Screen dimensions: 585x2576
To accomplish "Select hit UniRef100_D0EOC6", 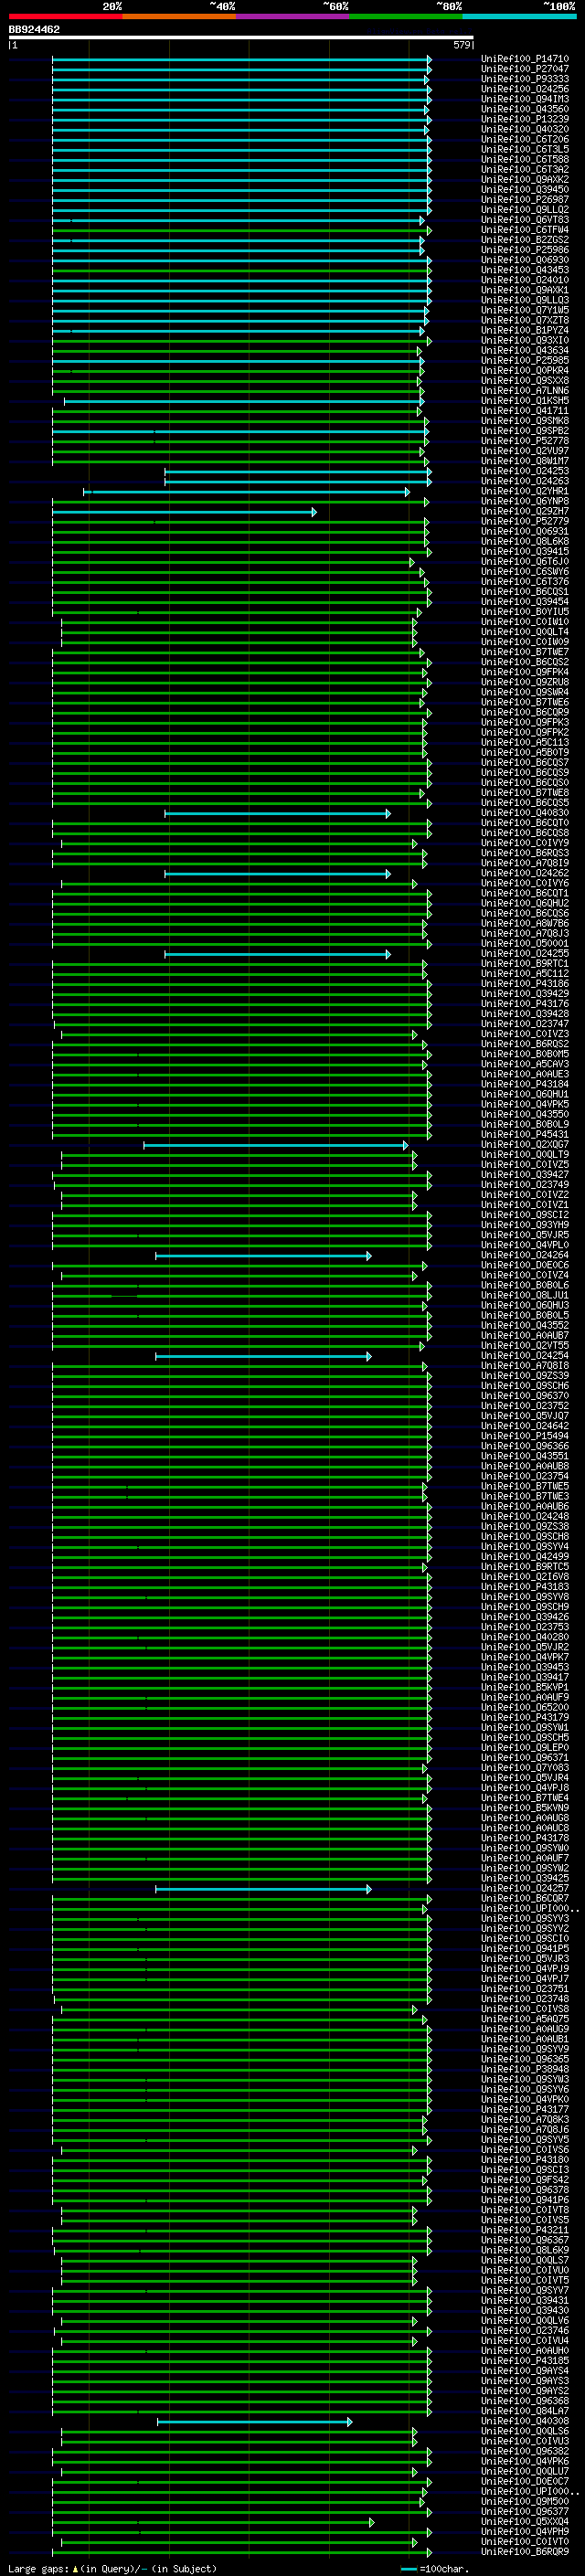I will 524,1266.
